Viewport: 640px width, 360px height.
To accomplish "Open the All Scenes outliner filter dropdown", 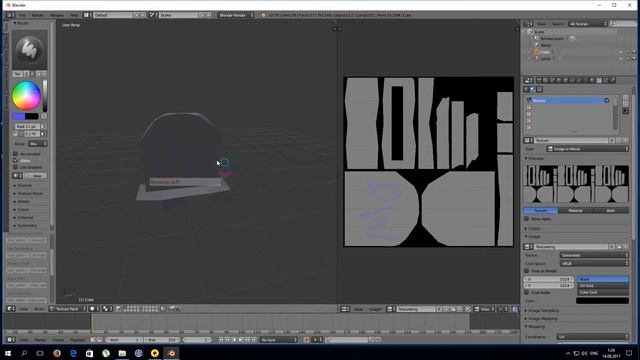I will [588, 24].
